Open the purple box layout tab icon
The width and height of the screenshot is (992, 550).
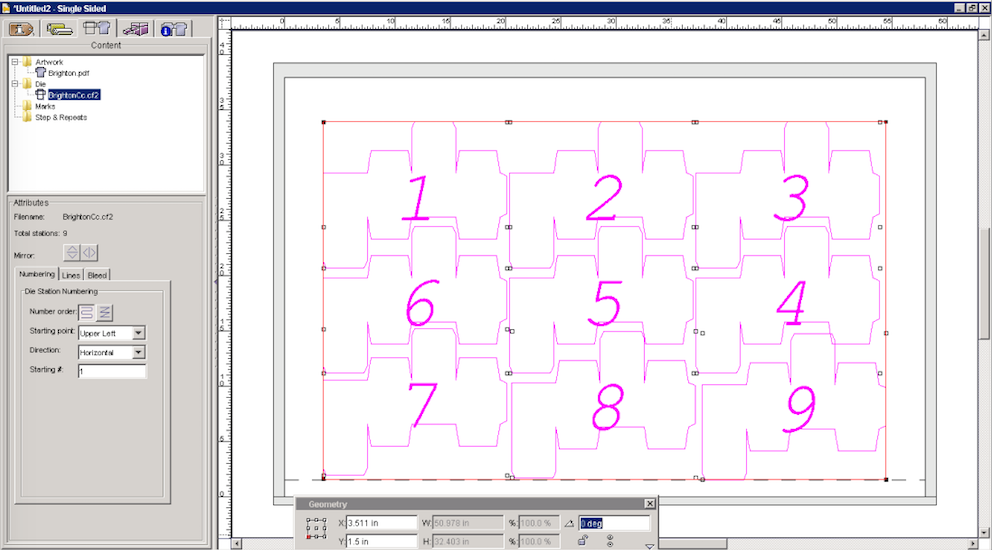tap(133, 28)
